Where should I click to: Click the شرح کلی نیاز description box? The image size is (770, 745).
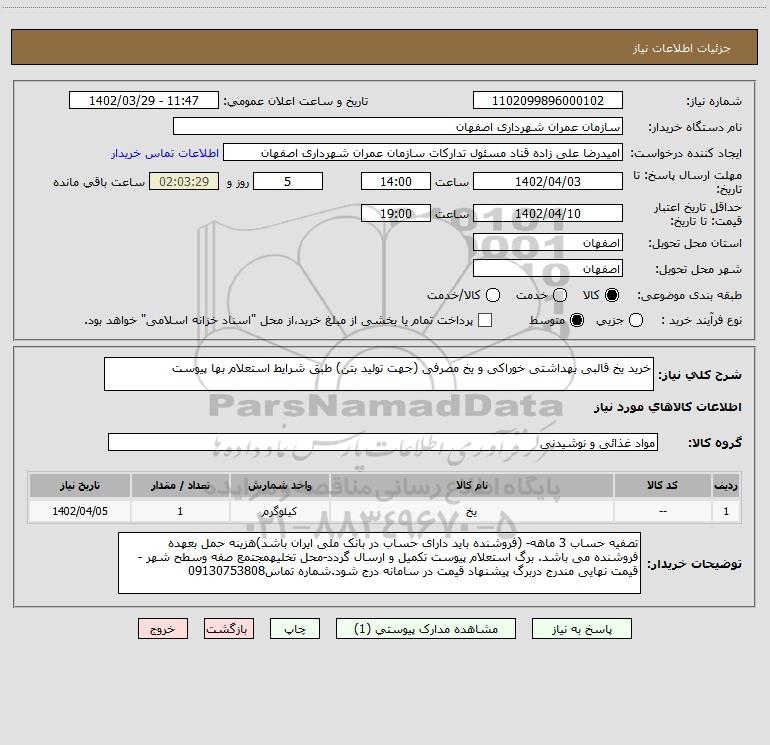click(x=379, y=374)
